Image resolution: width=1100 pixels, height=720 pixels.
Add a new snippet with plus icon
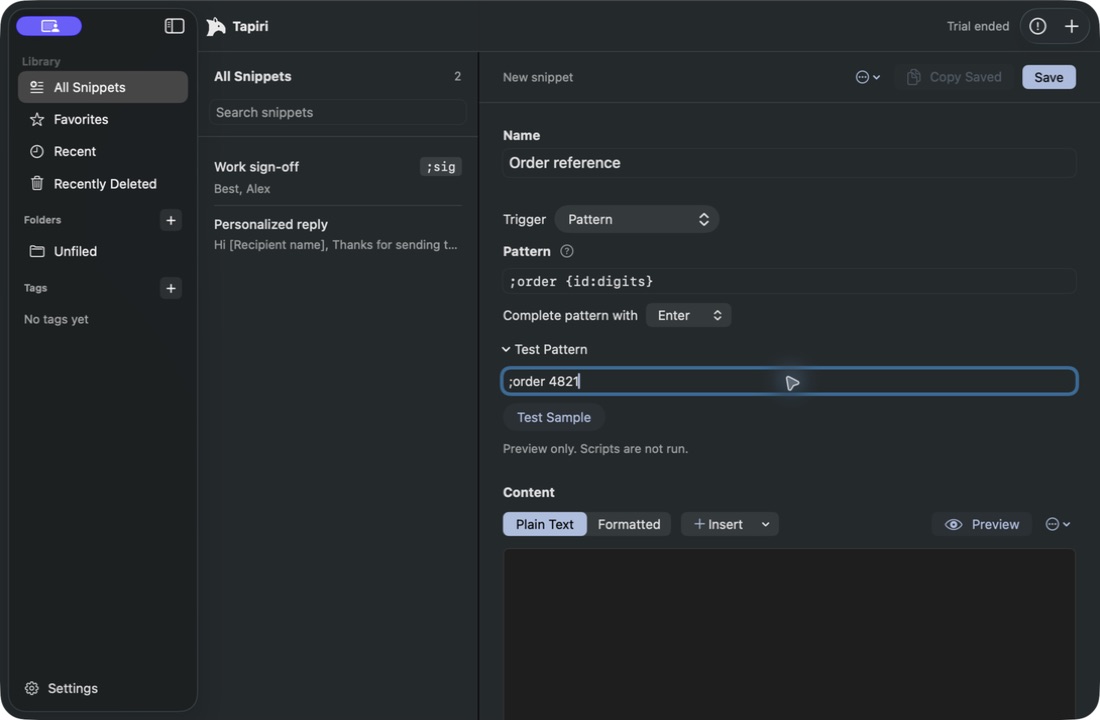1071,26
